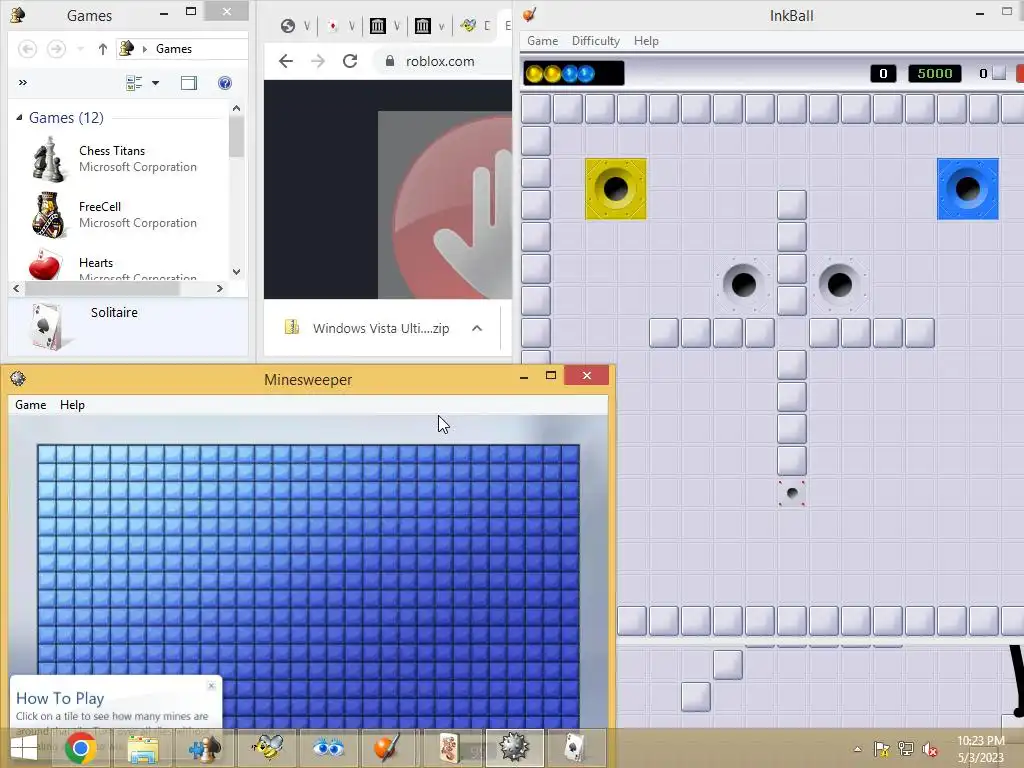1024x768 pixels.
Task: Open File Explorer from the taskbar
Action: pos(143,748)
